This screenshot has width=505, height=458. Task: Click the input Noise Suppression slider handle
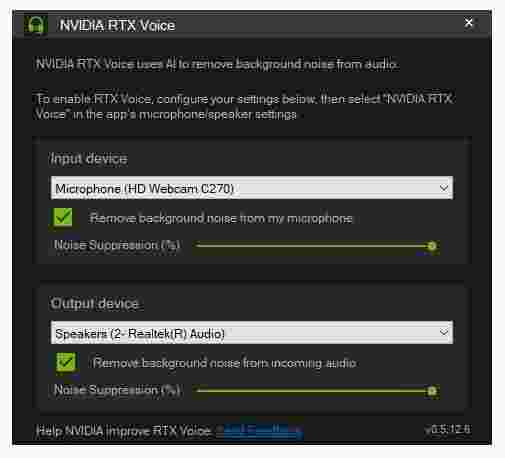click(432, 246)
